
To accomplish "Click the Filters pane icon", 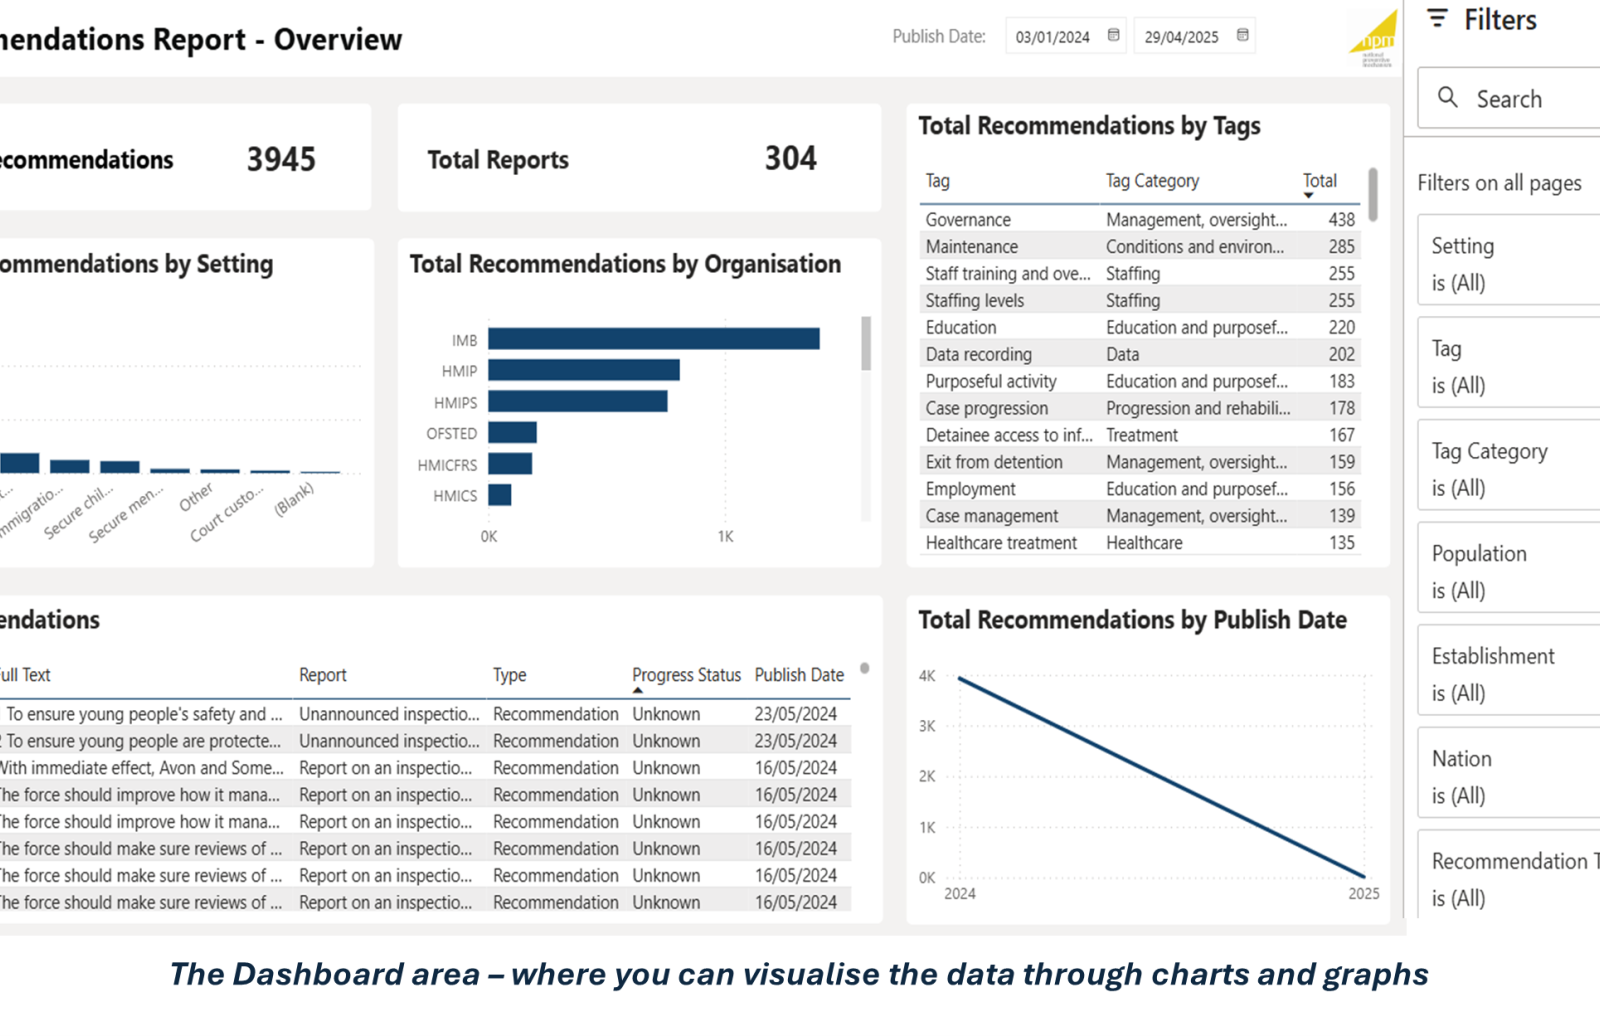I will (1437, 19).
